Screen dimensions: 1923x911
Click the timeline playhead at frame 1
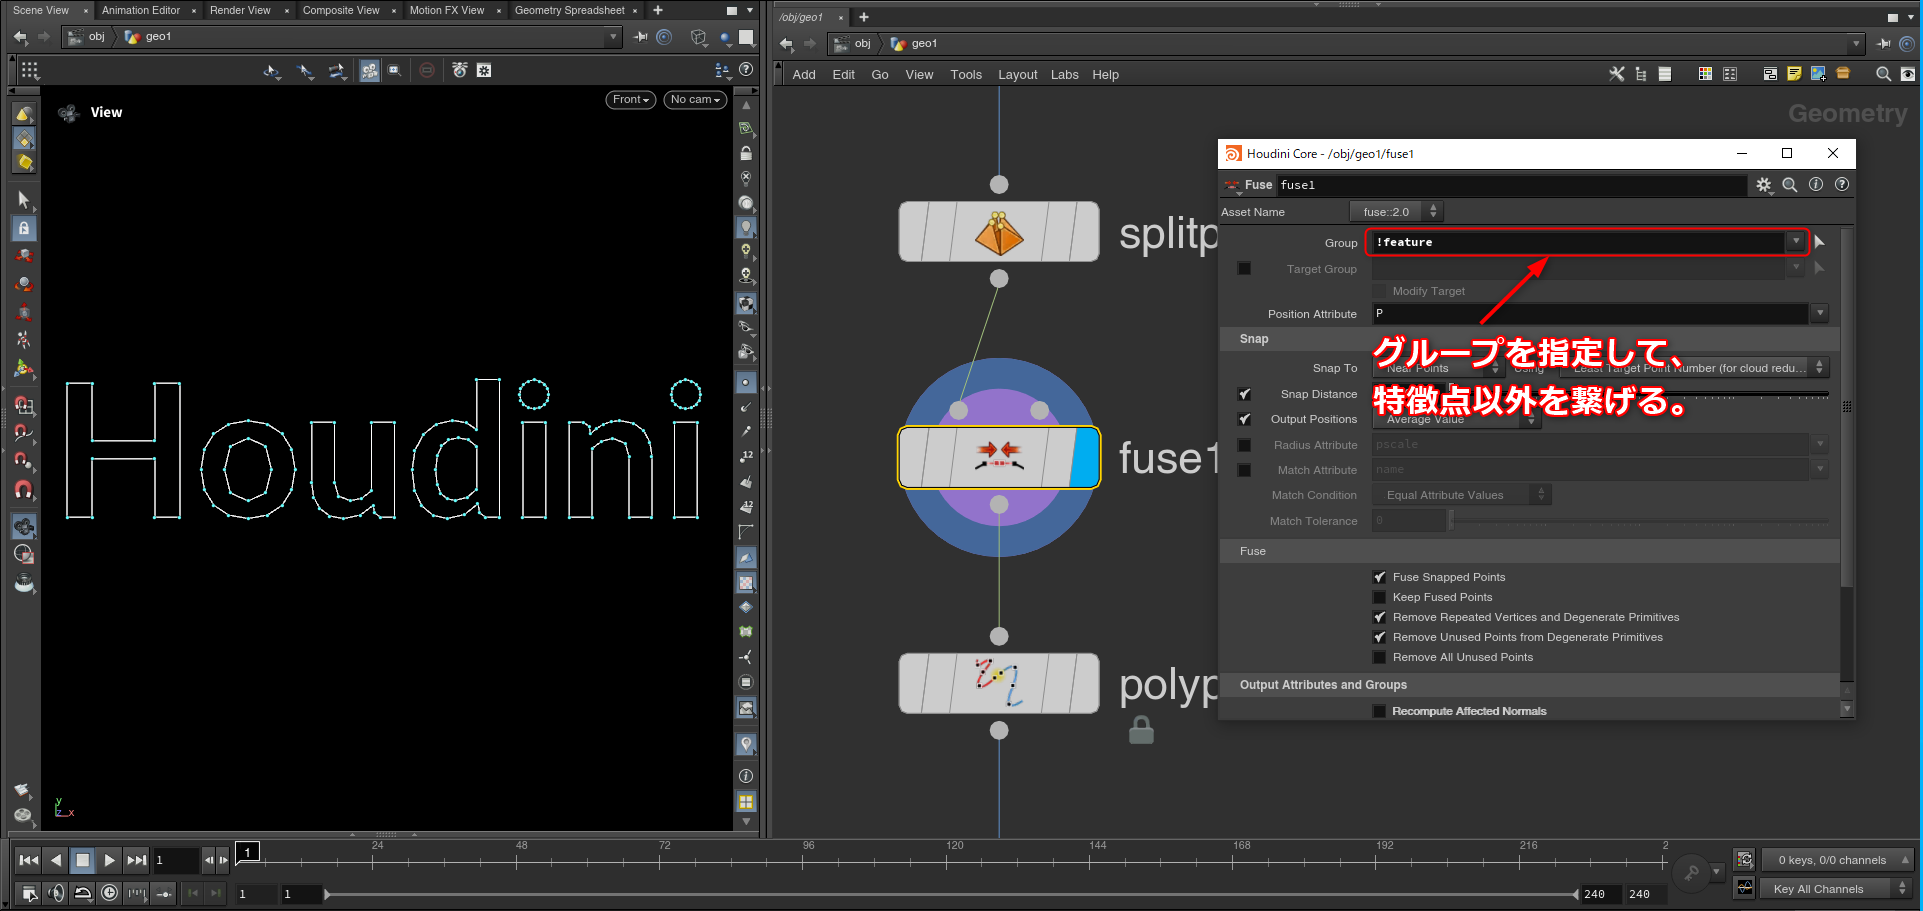coord(247,852)
